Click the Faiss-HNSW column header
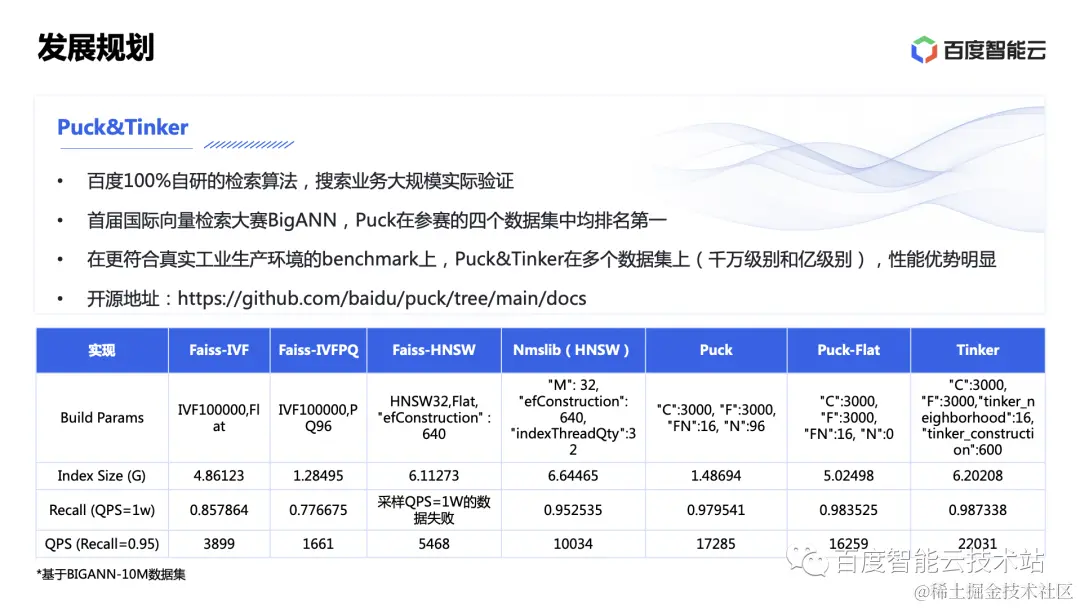The height and width of the screenshot is (608, 1080). pyautogui.click(x=434, y=350)
